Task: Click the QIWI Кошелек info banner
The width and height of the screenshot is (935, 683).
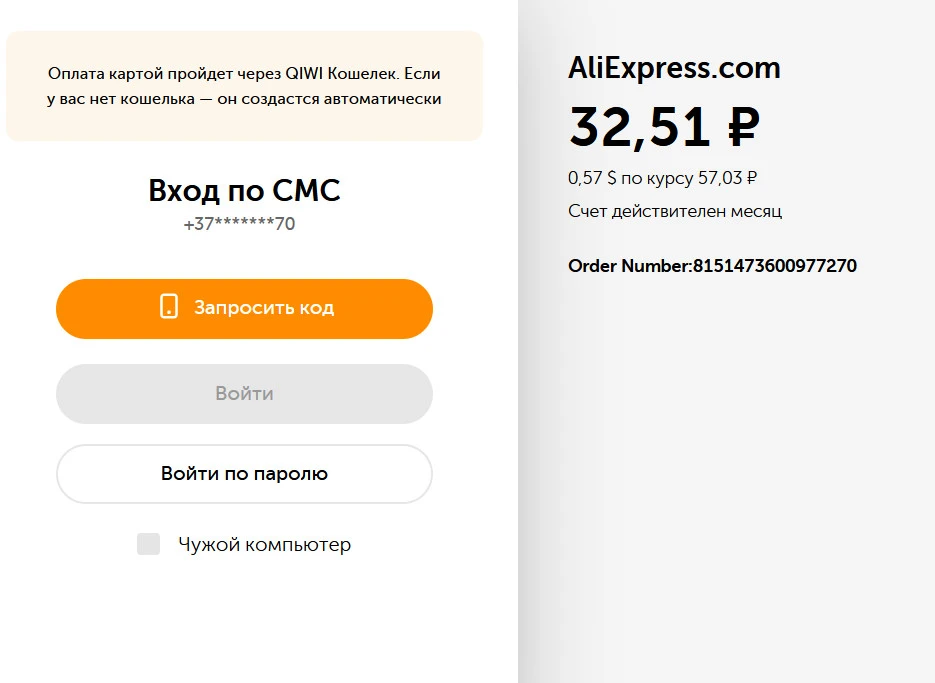Action: 244,86
